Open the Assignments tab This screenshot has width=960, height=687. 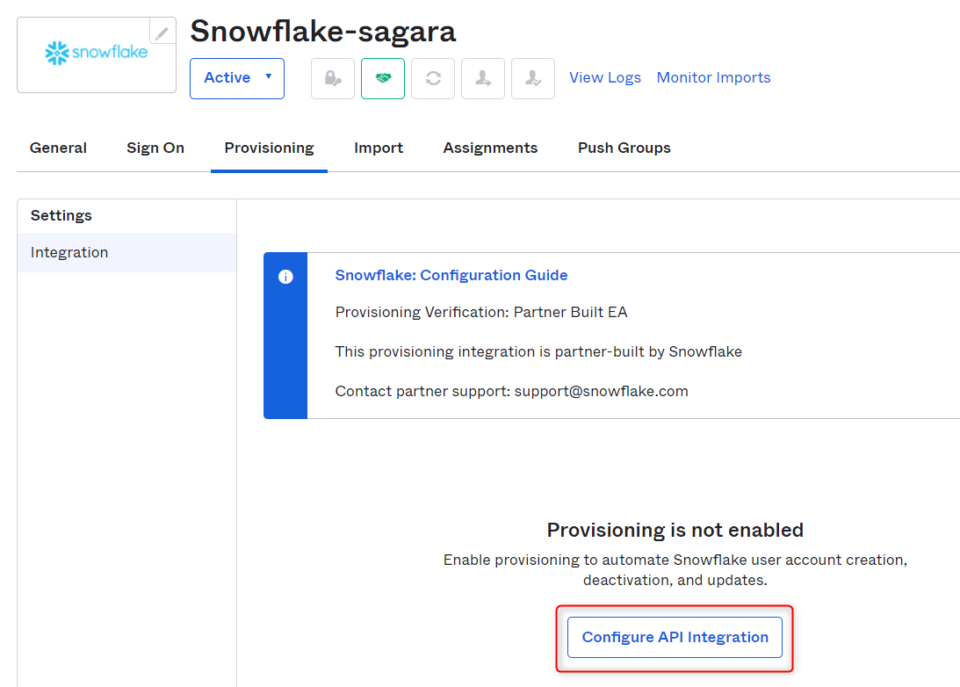click(490, 147)
